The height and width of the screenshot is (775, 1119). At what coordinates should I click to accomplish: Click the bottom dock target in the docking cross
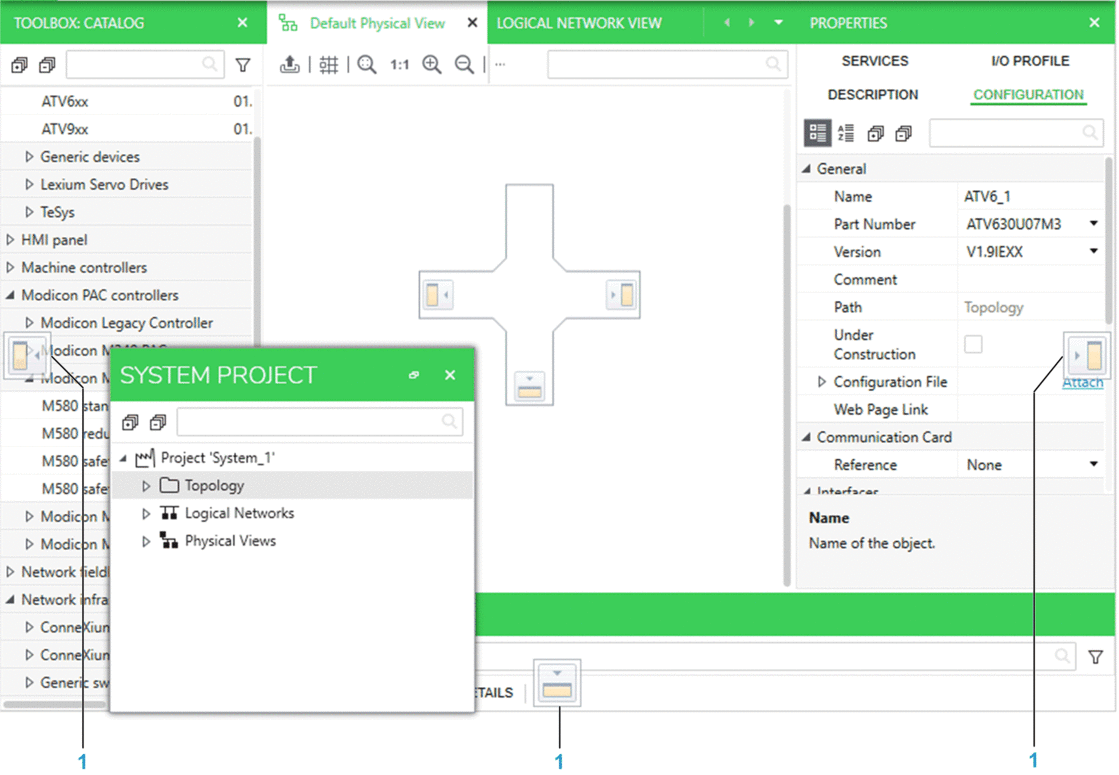(x=530, y=386)
